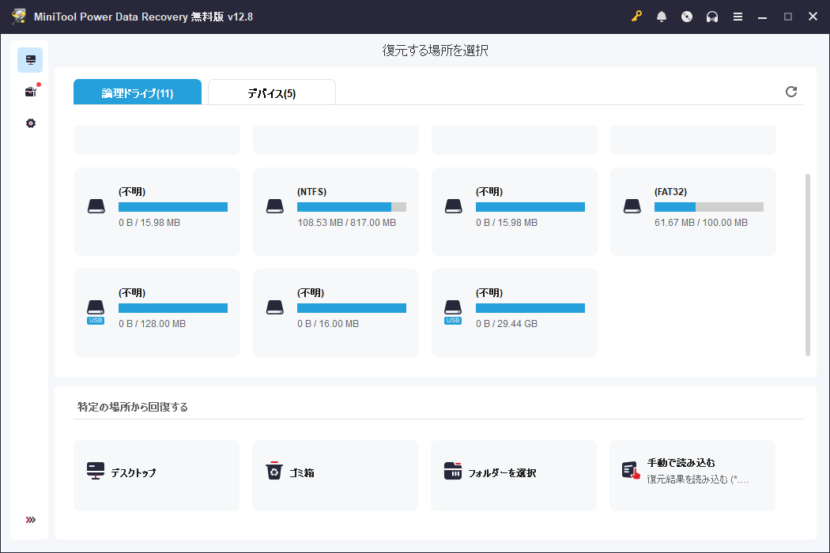Expand the sidebar with red double-arrow
830x553 pixels.
30,520
